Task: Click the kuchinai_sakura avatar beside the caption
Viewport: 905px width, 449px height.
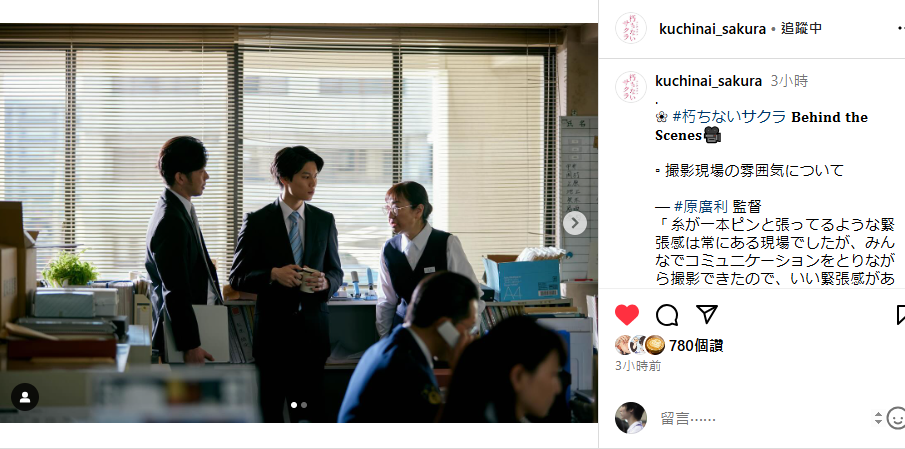Action: point(631,87)
